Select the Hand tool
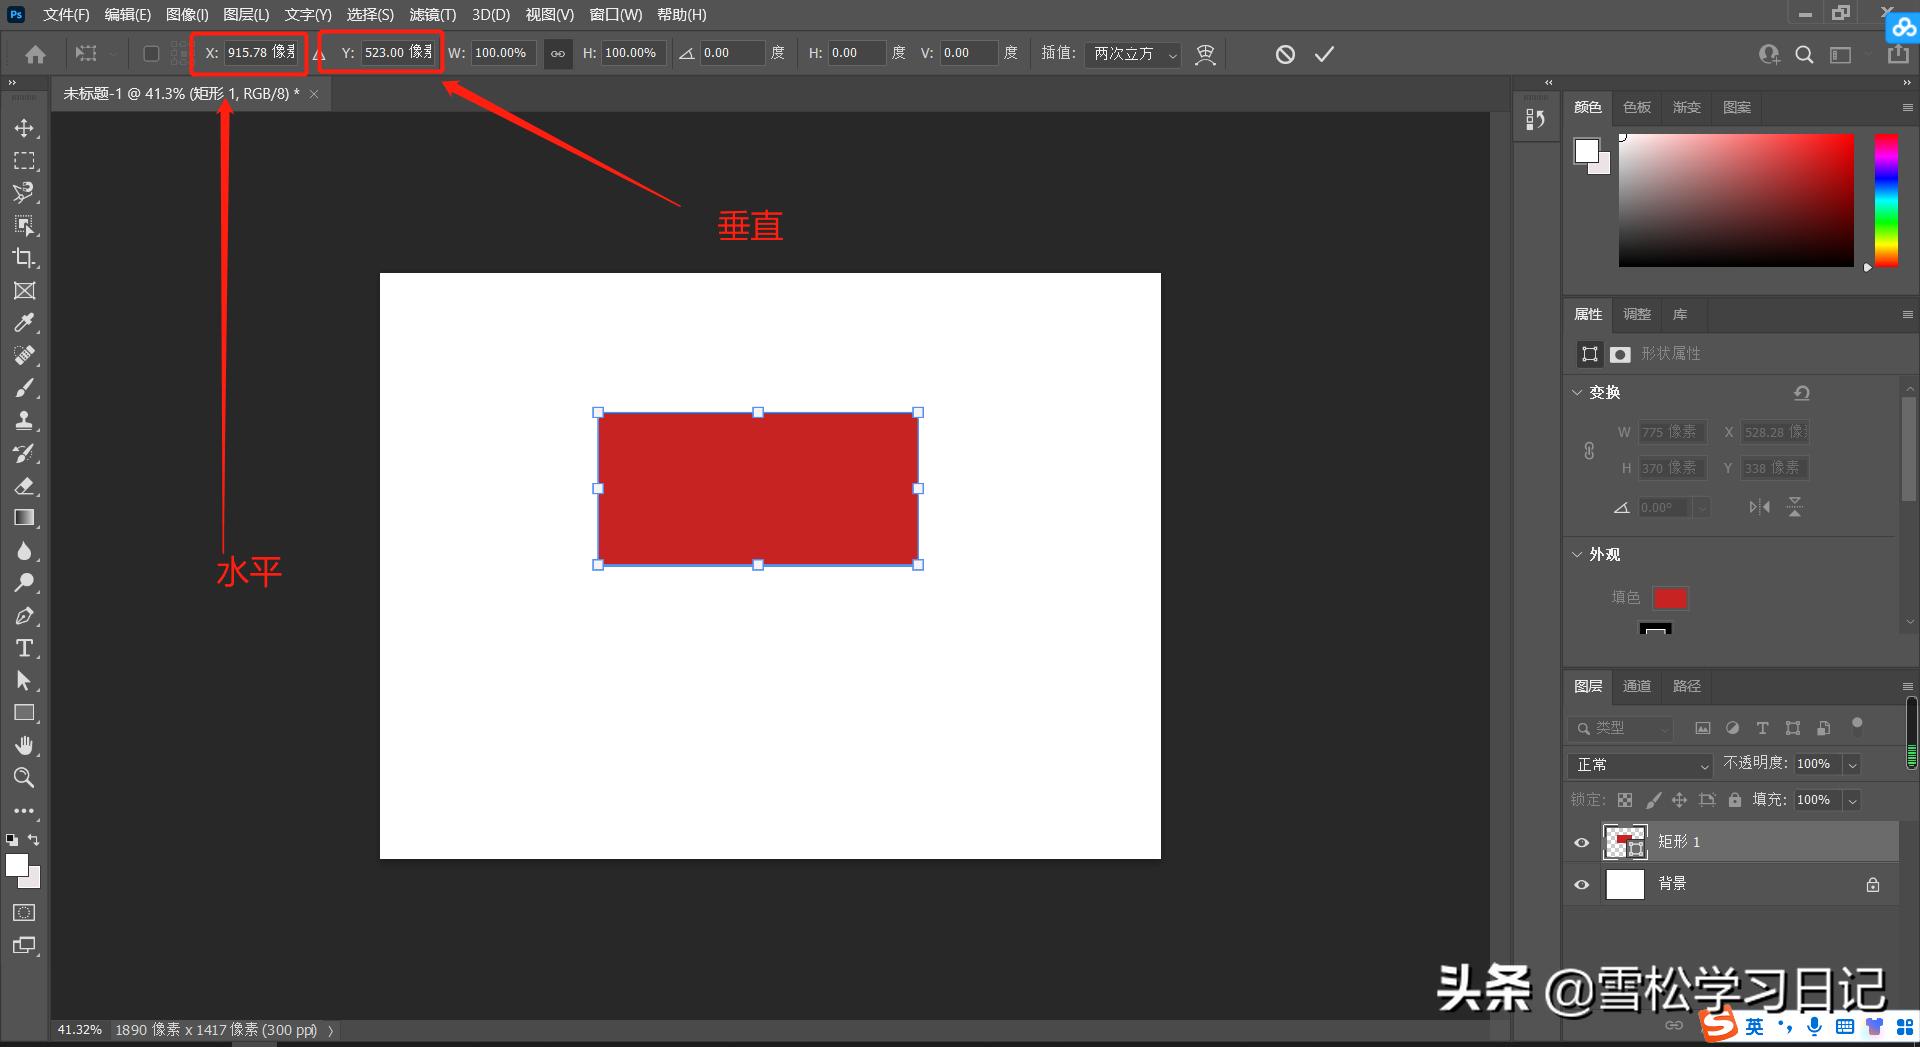 tap(24, 745)
